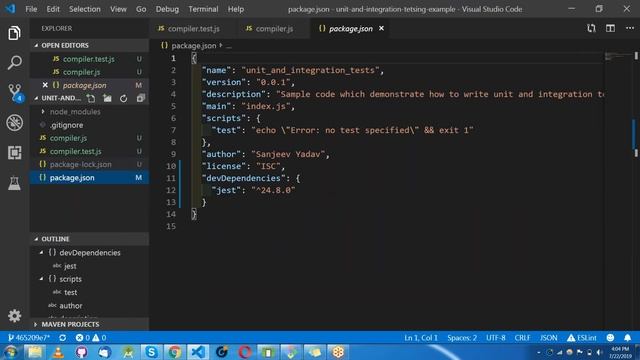The width and height of the screenshot is (640, 360).
Task: Click New Folder icon in explorer header
Action: coord(107,98)
